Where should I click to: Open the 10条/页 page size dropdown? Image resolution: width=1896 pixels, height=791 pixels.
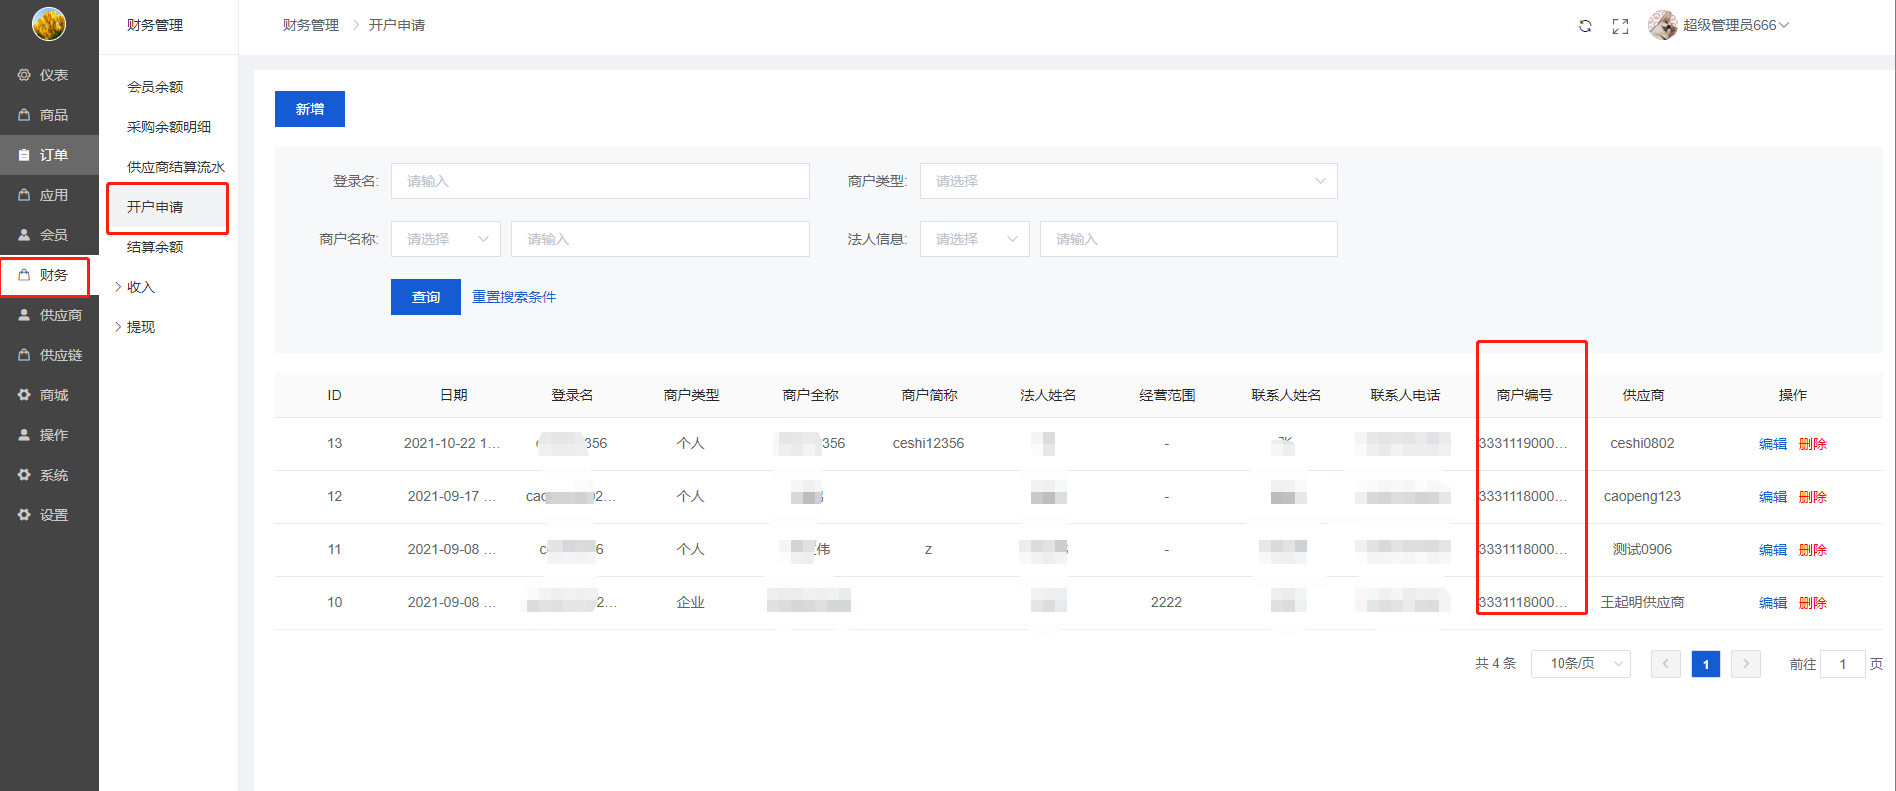(x=1580, y=664)
